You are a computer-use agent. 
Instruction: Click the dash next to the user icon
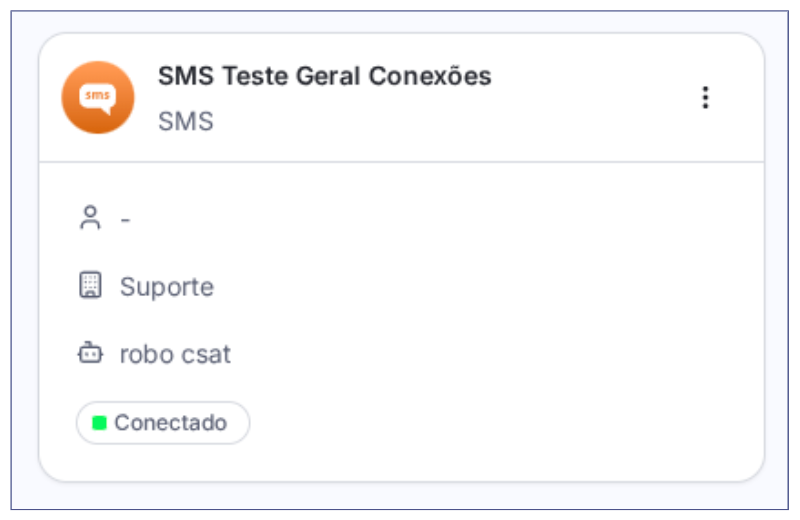point(126,219)
